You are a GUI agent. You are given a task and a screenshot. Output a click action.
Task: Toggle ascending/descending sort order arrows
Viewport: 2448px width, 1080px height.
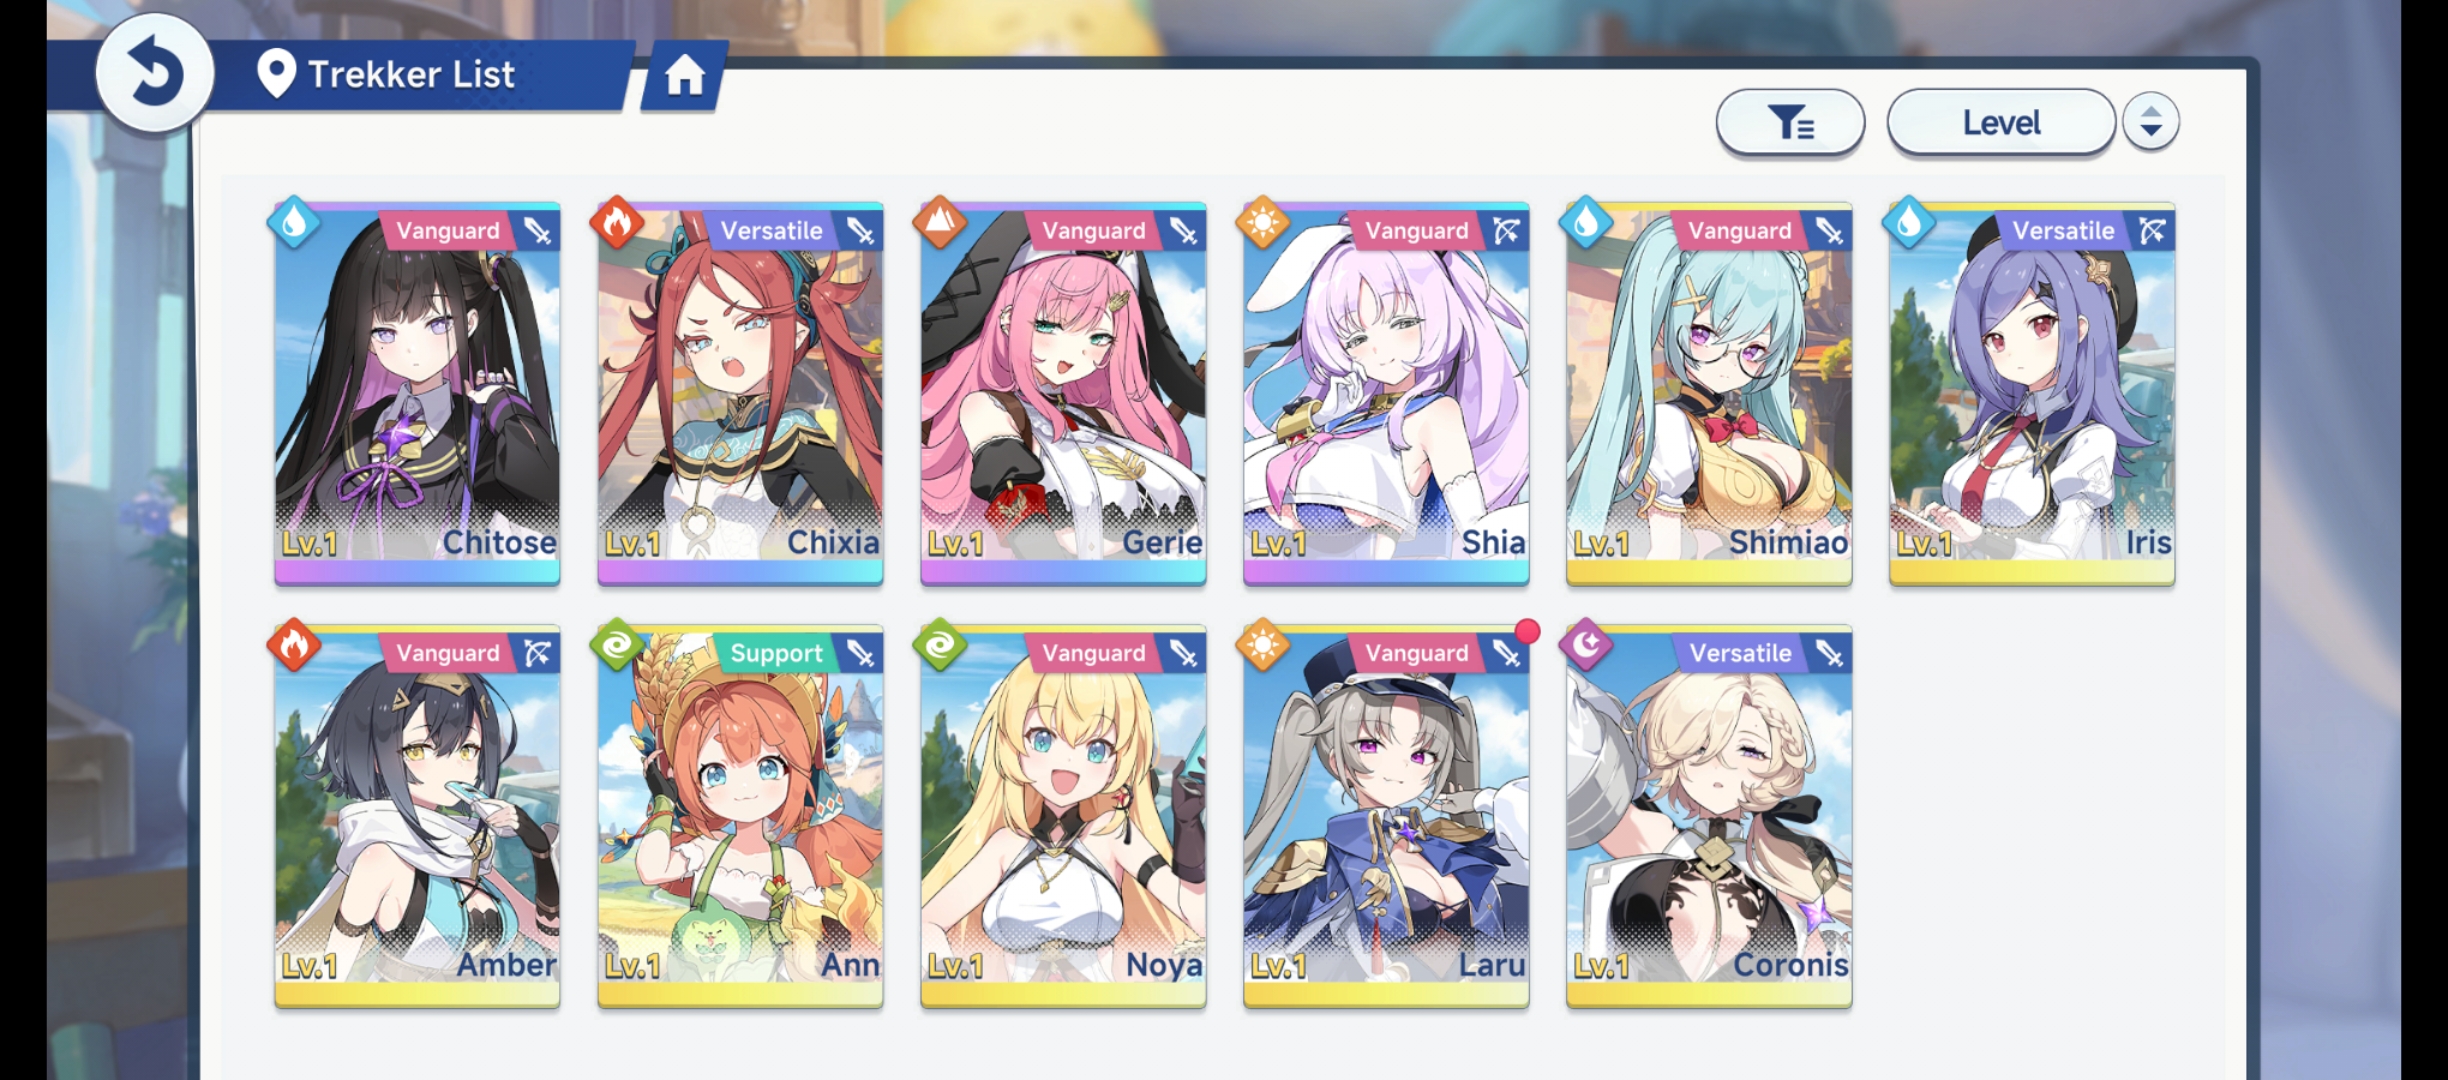2151,122
